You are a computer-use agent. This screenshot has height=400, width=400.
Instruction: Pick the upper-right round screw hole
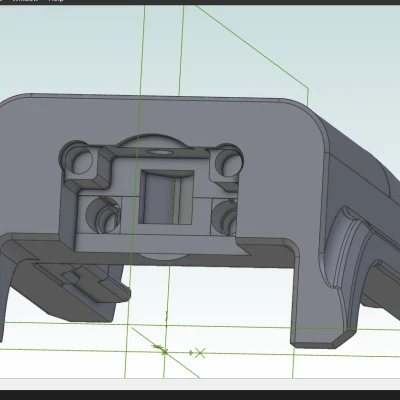point(228,162)
